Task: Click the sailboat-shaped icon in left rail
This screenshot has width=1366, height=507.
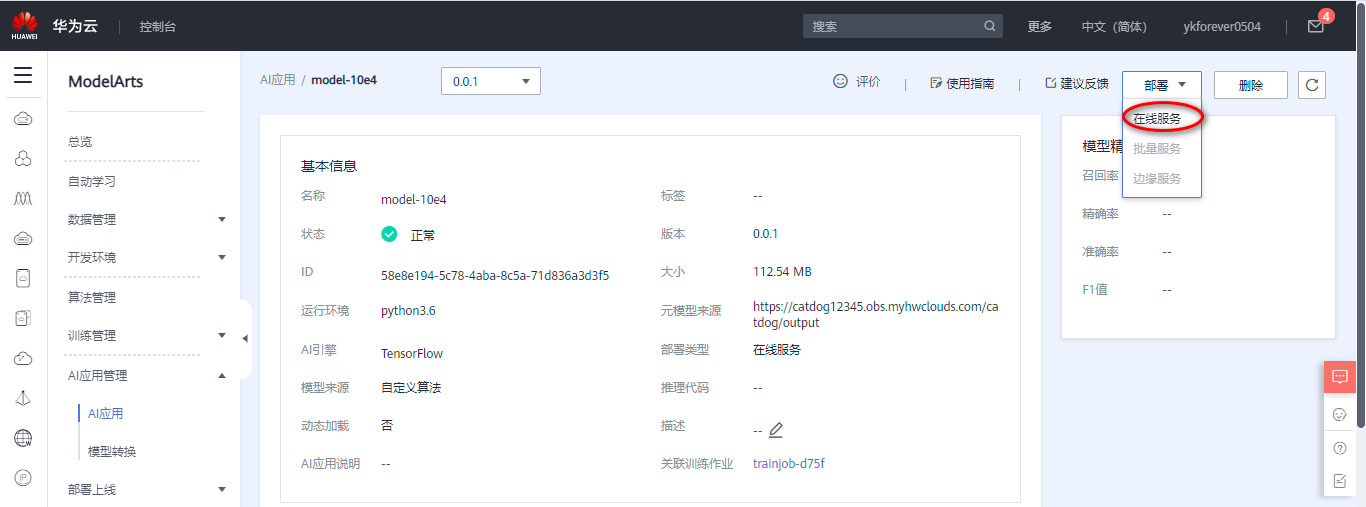Action: [x=23, y=398]
